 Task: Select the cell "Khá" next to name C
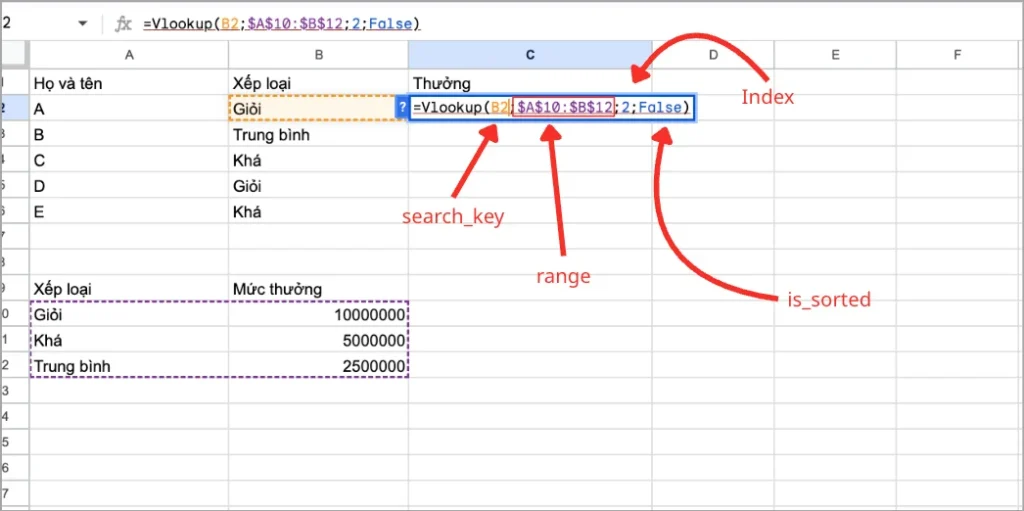[319, 160]
